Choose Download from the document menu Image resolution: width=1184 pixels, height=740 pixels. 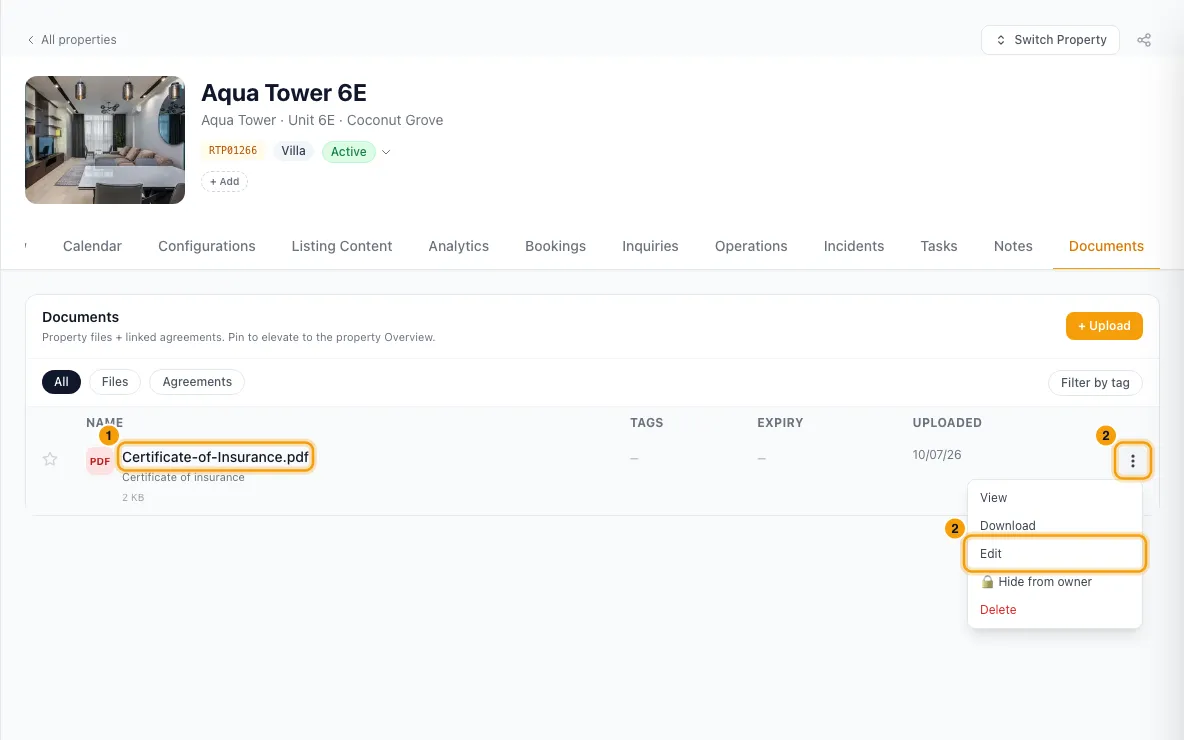1054,526
